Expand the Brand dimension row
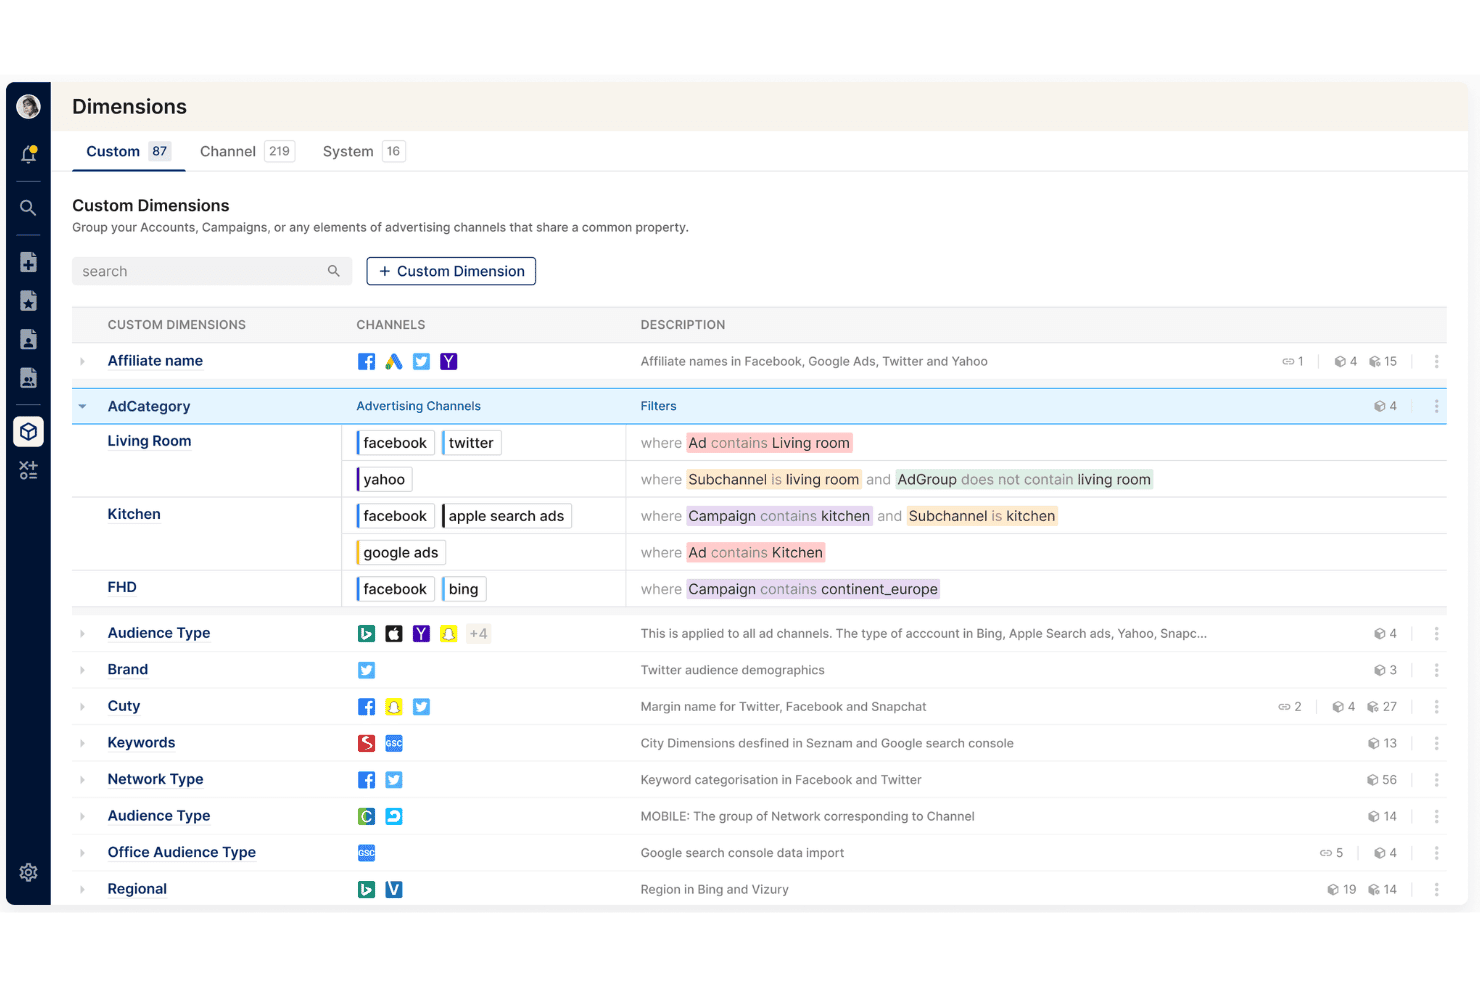The width and height of the screenshot is (1480, 987). click(x=83, y=670)
